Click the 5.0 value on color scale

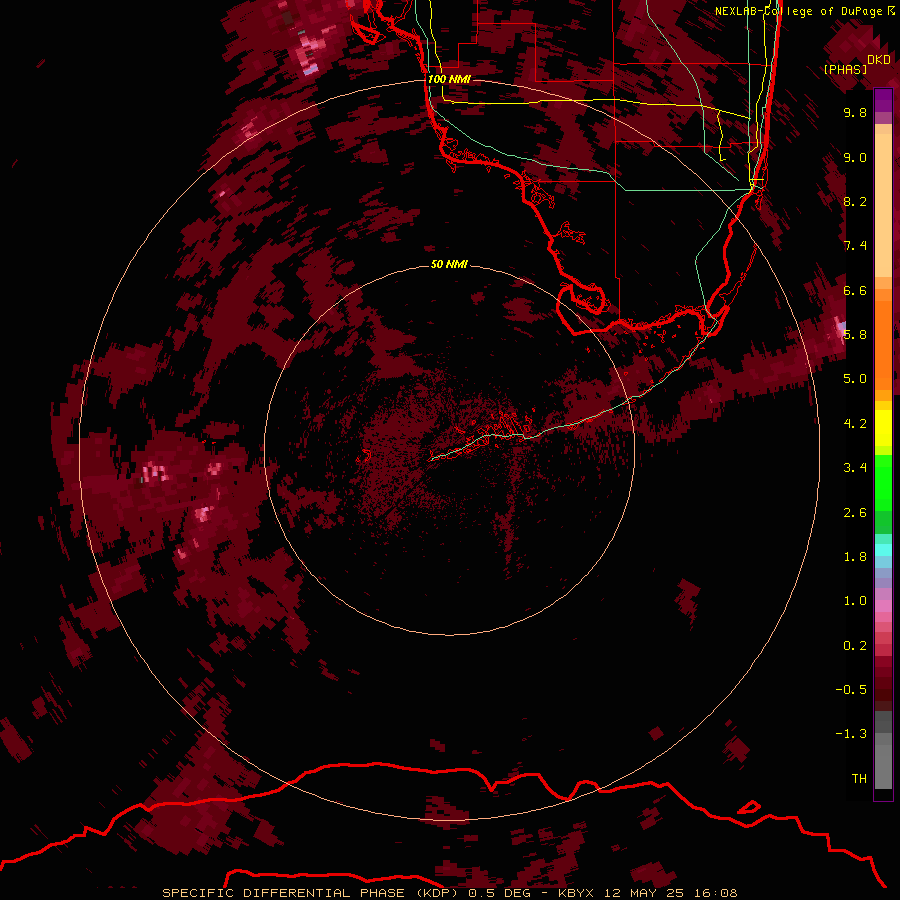pyautogui.click(x=855, y=379)
